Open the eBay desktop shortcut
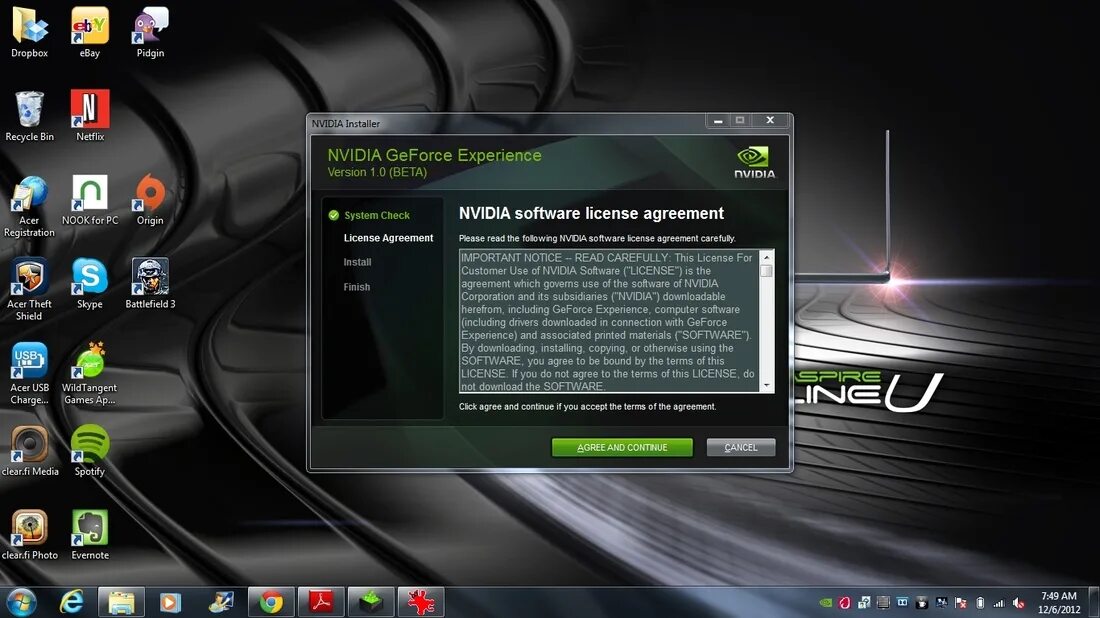 point(90,32)
